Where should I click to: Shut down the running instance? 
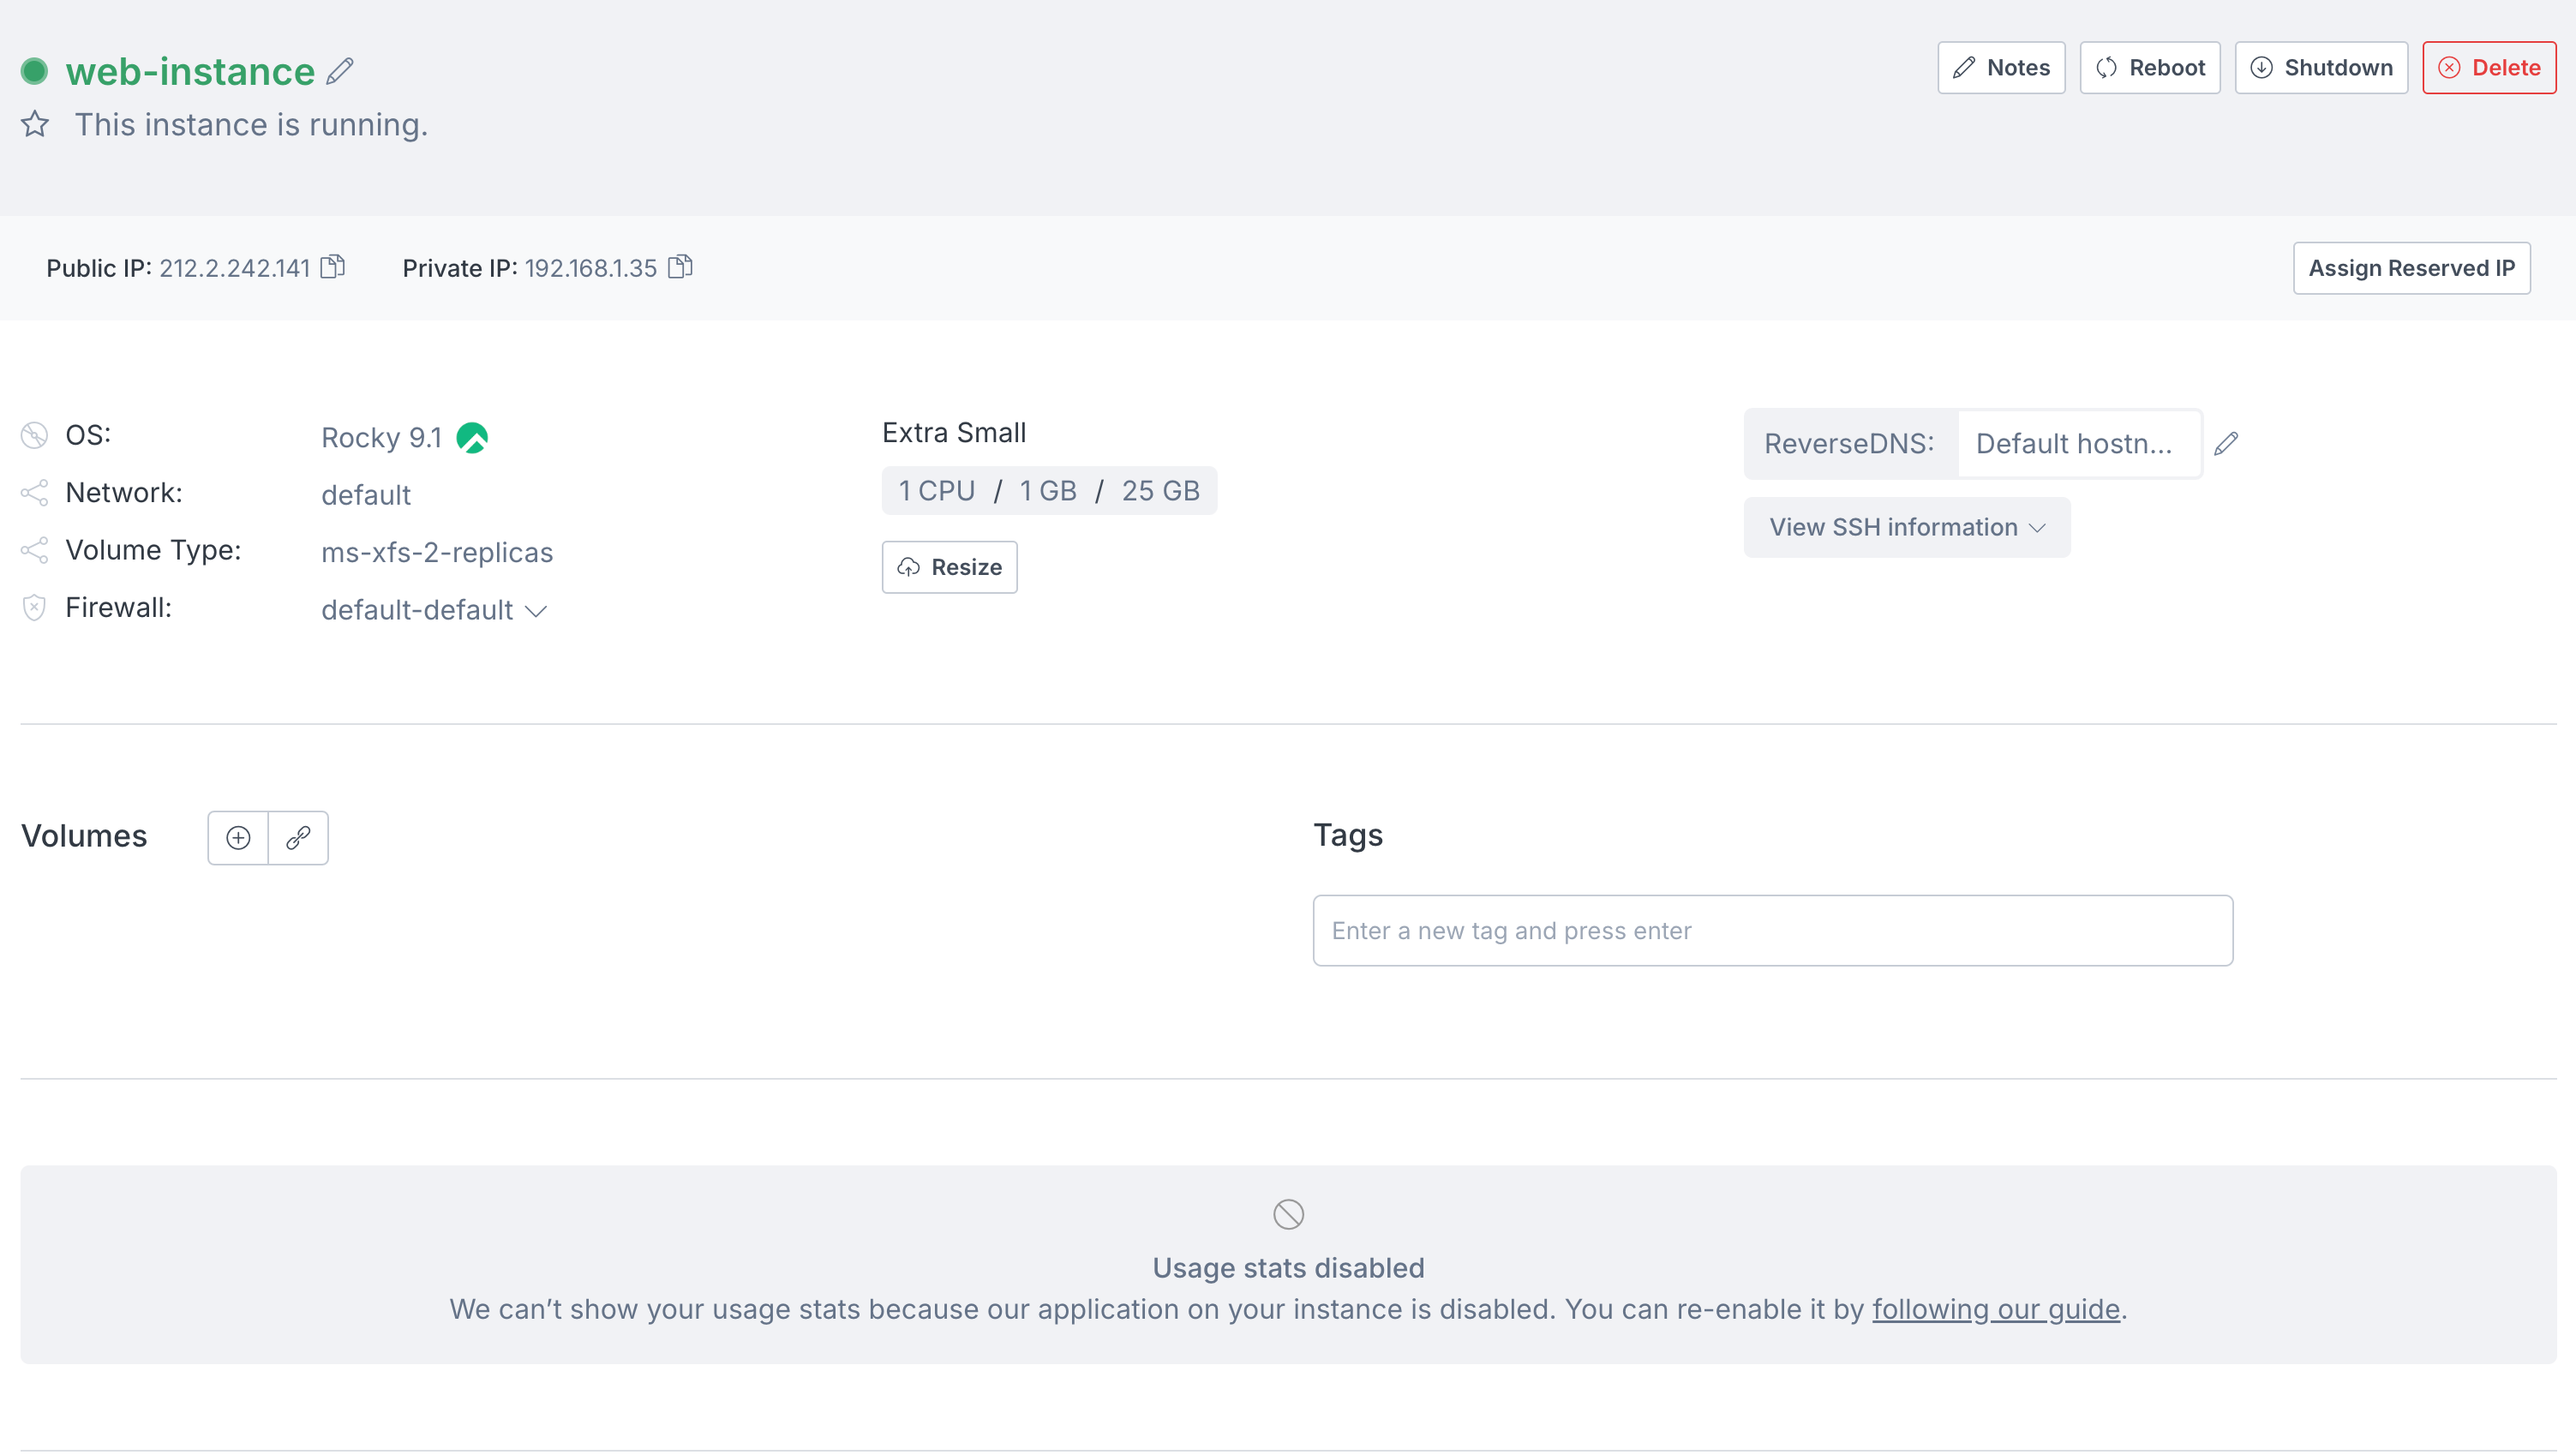(2321, 68)
